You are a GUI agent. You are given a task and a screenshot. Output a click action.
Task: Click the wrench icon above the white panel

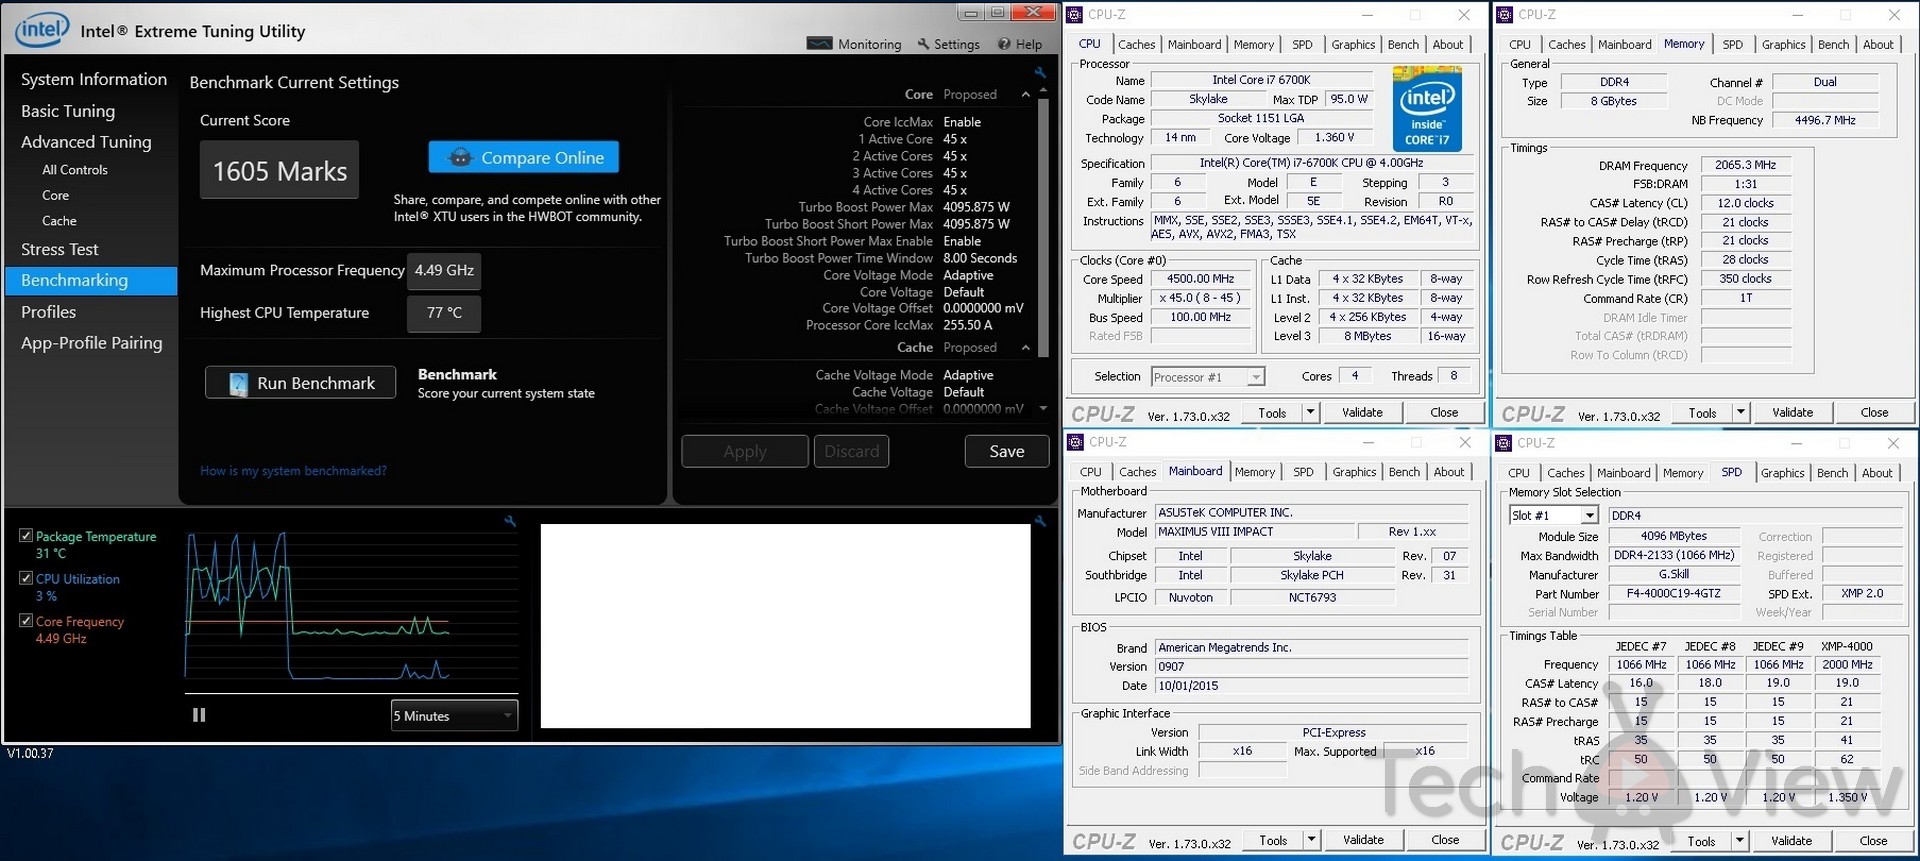coord(1040,521)
